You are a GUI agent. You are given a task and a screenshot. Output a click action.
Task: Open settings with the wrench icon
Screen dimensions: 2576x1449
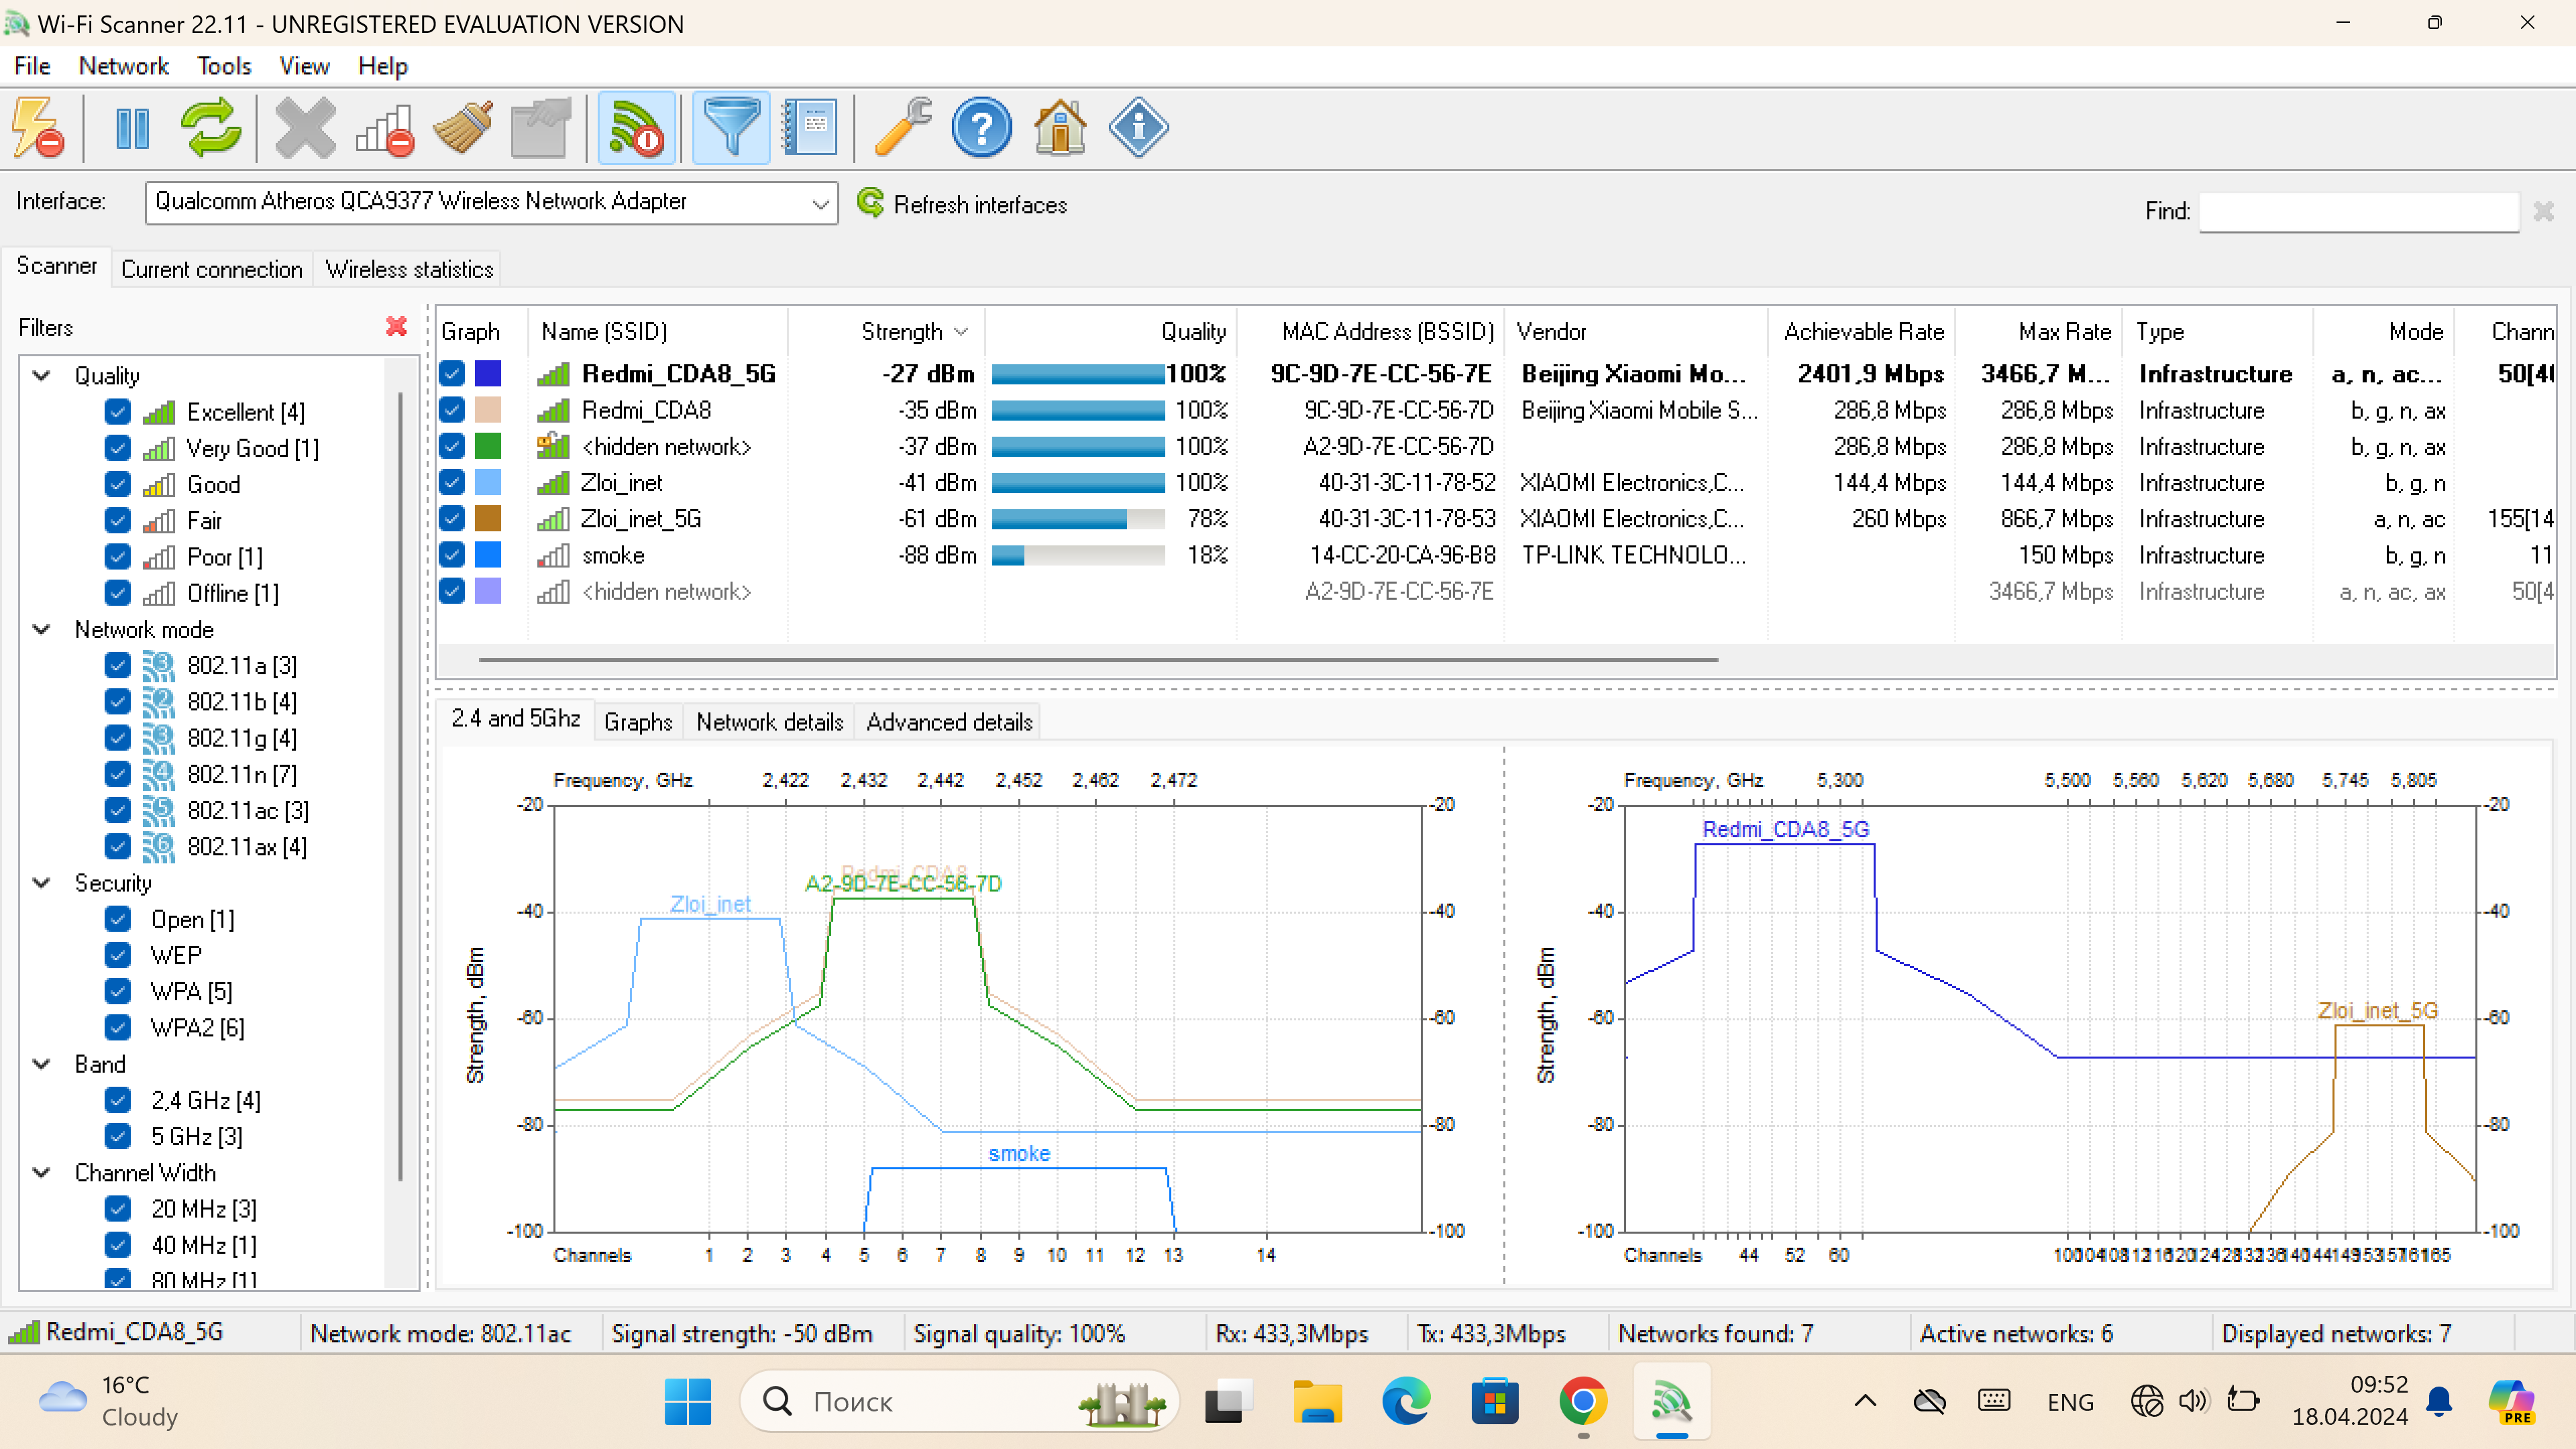click(902, 128)
